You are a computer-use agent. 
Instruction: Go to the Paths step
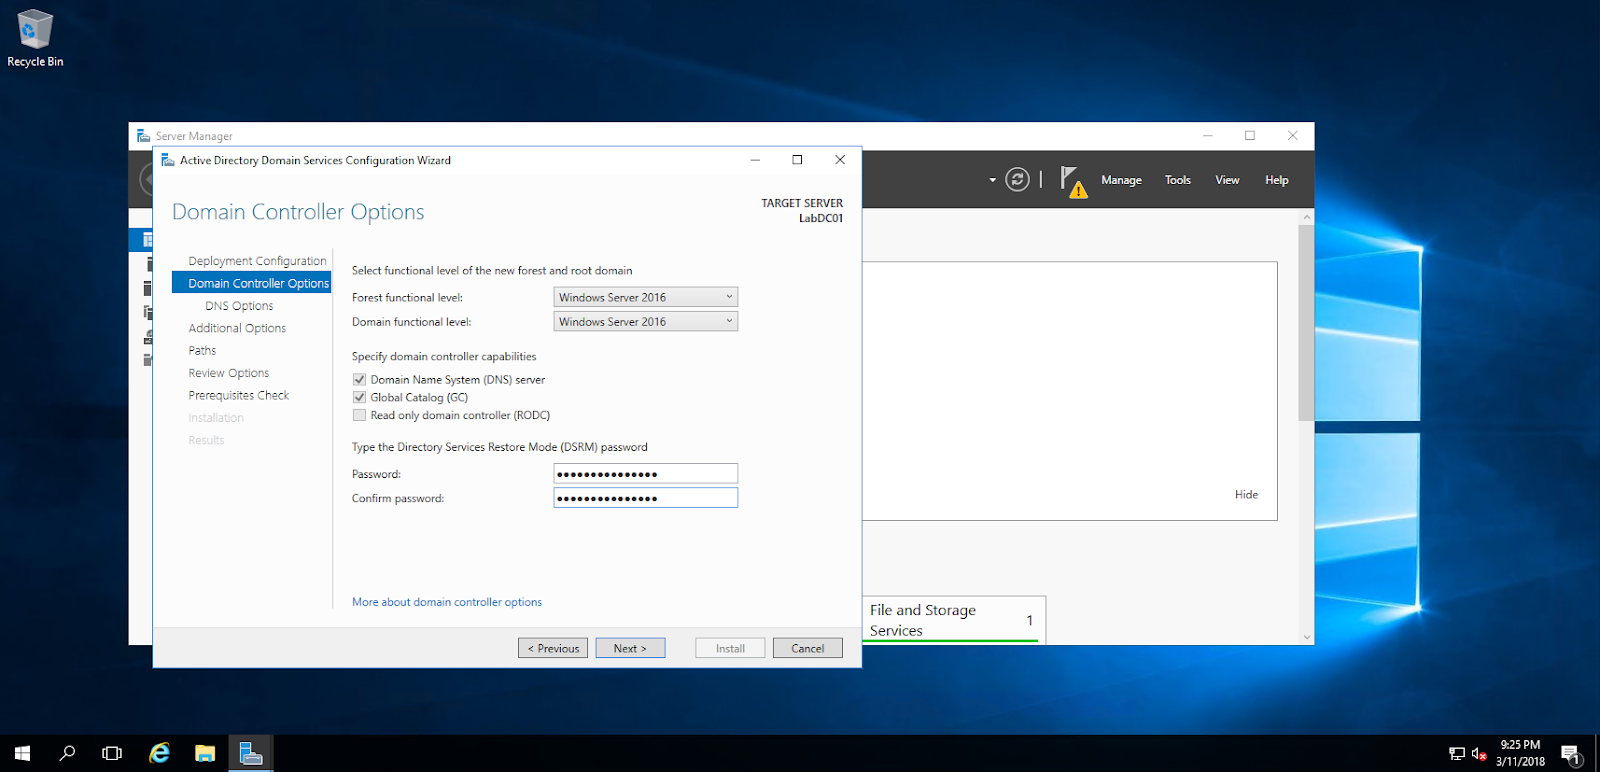(202, 351)
